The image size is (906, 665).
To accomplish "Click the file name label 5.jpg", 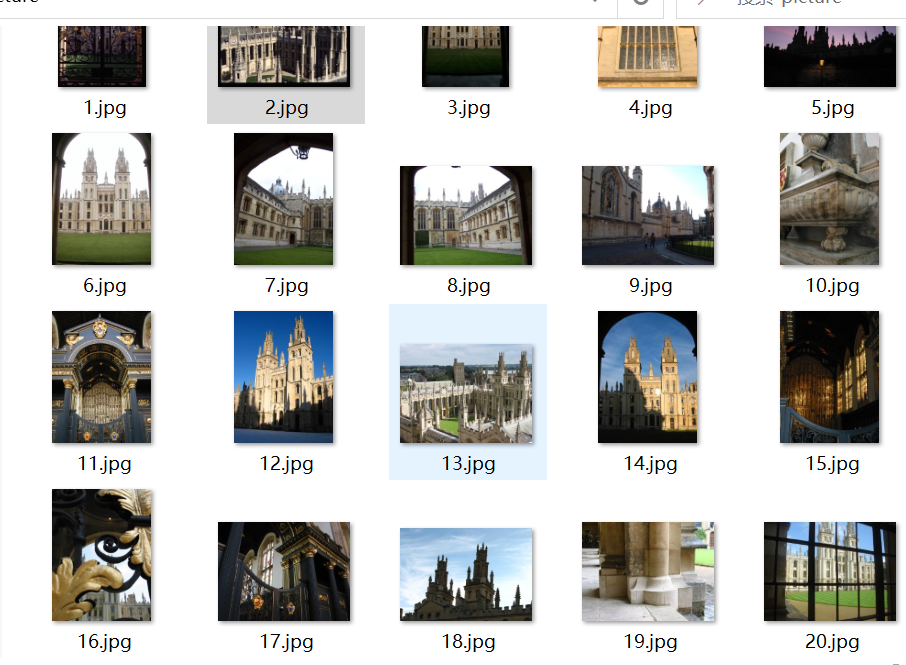I will [x=833, y=107].
